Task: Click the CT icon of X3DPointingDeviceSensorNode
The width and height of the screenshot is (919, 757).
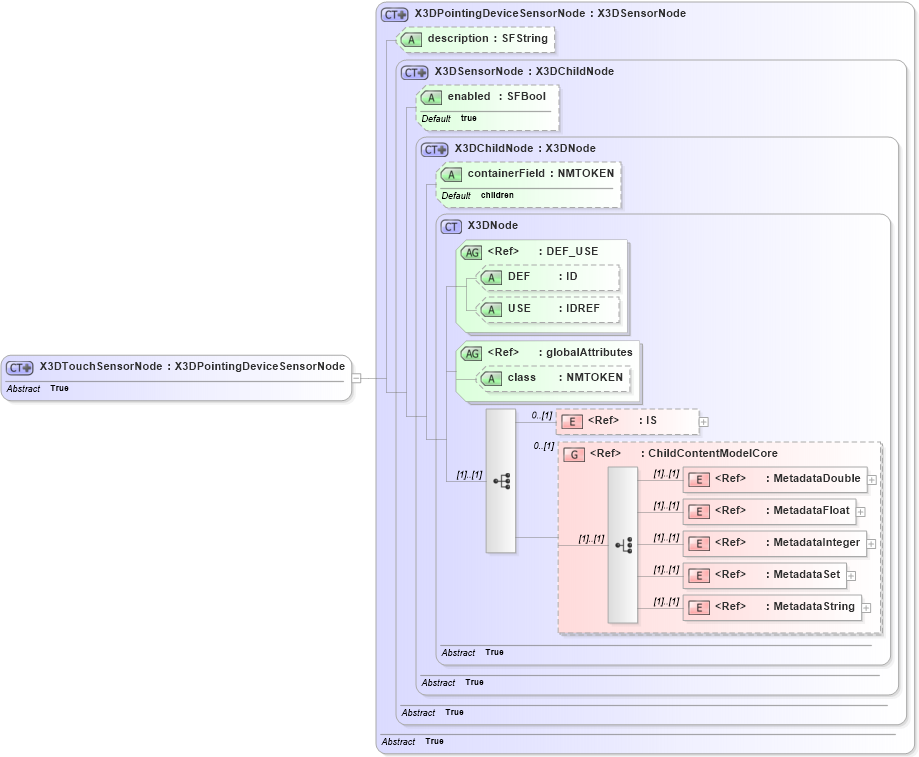Action: [394, 15]
